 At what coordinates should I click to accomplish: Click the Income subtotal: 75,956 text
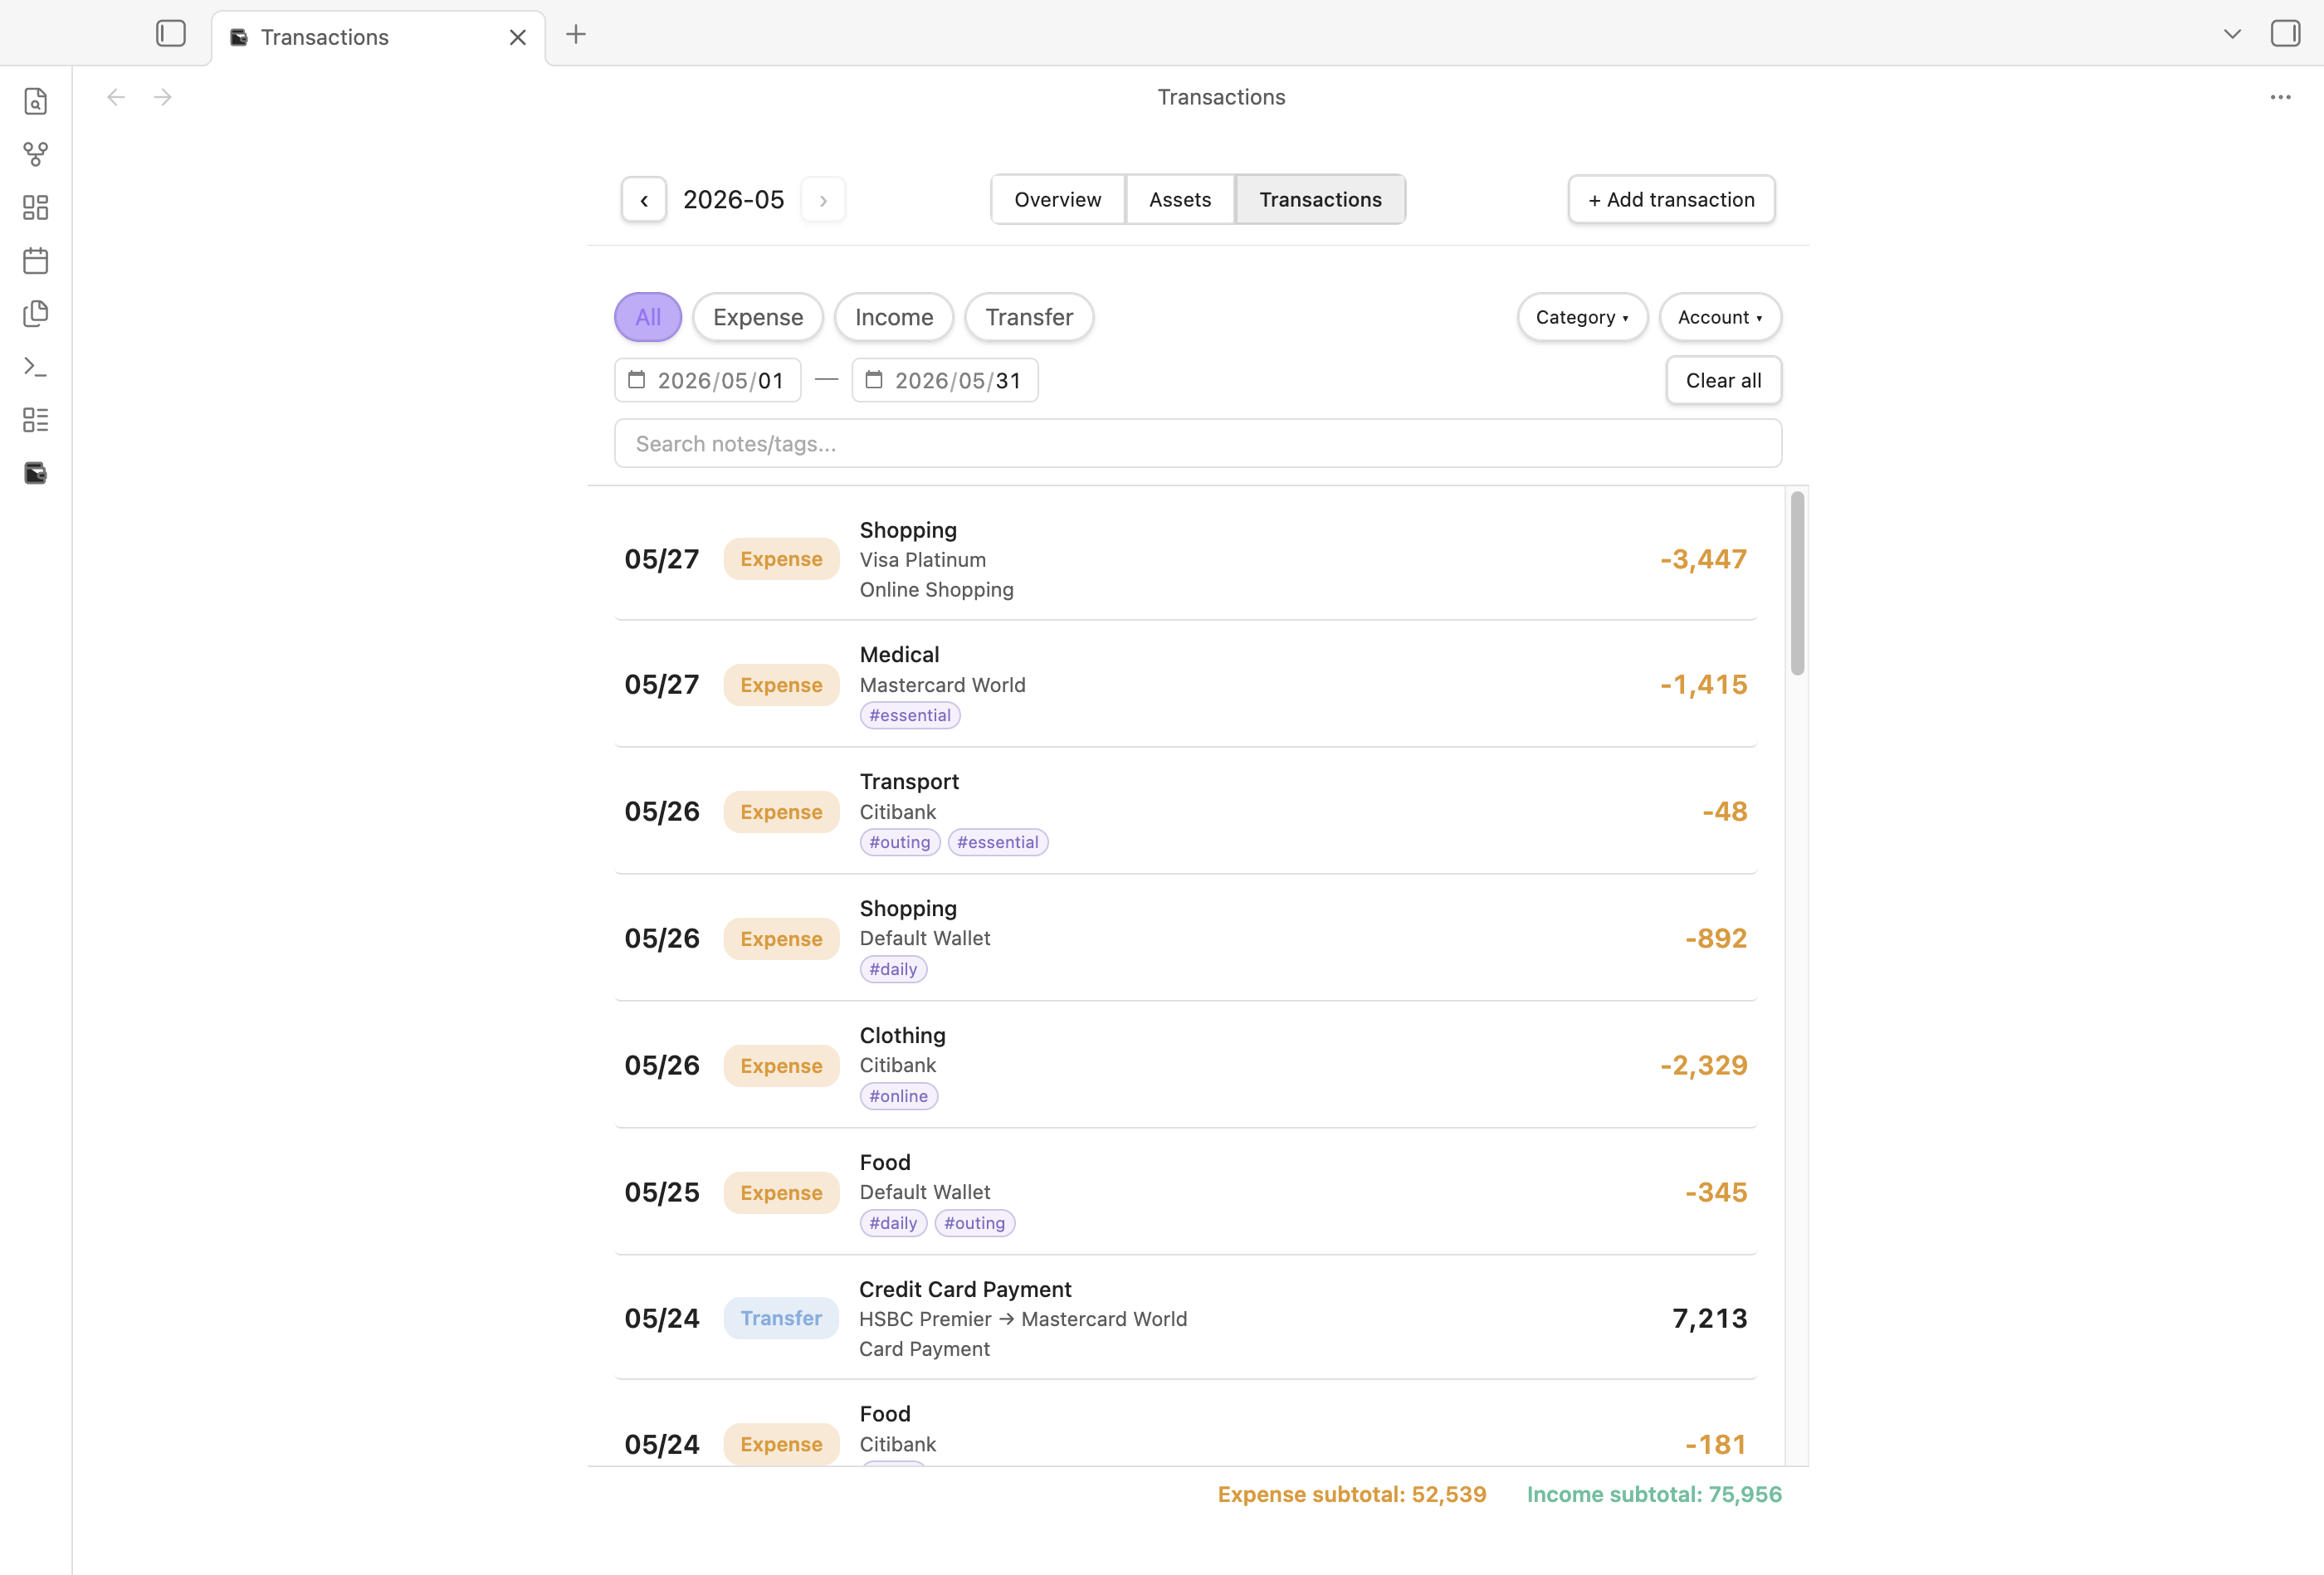click(1654, 1495)
